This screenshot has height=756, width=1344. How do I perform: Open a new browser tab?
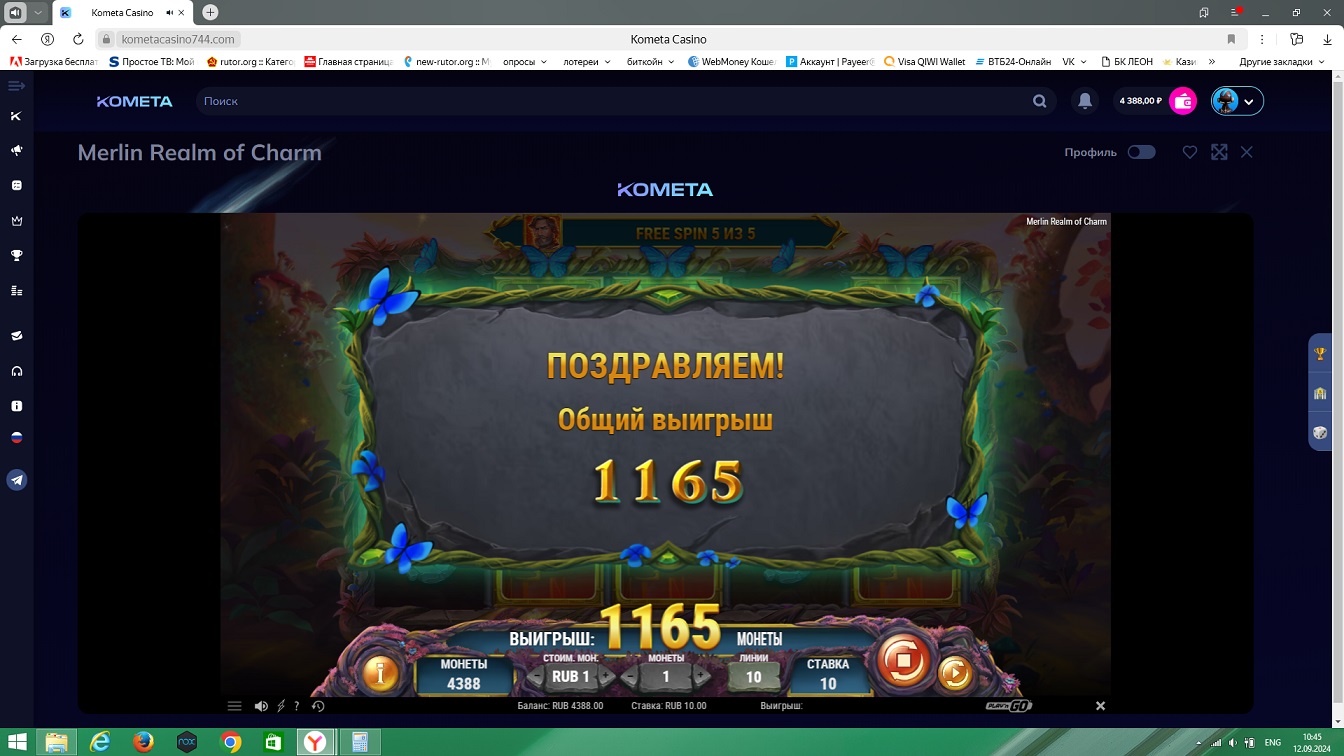click(x=210, y=13)
